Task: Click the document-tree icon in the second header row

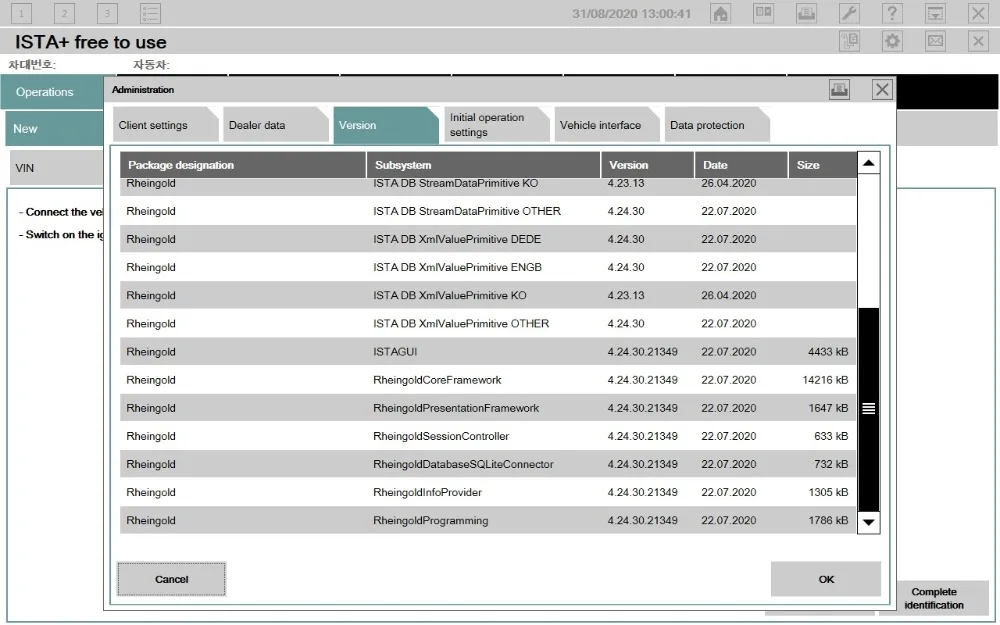Action: point(849,41)
